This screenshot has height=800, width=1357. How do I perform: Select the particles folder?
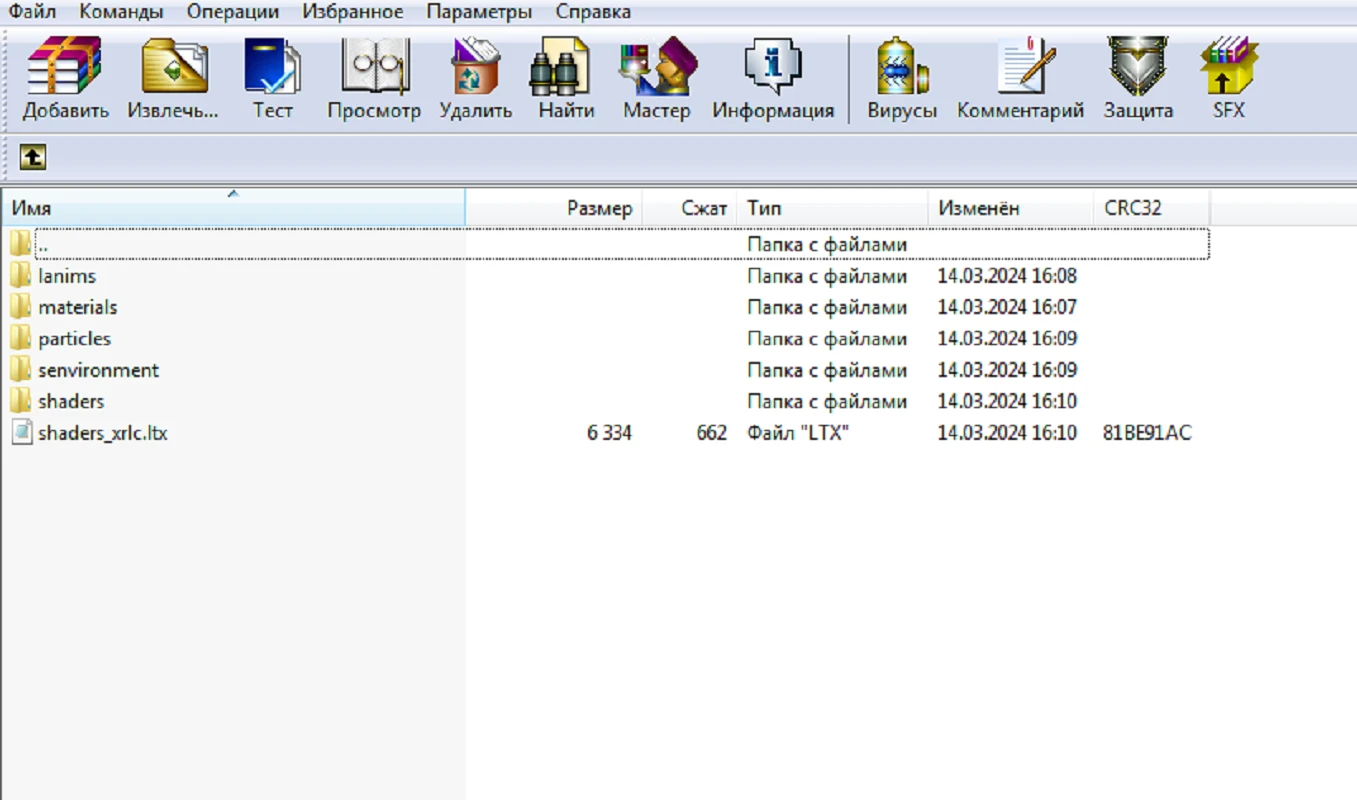tap(74, 339)
